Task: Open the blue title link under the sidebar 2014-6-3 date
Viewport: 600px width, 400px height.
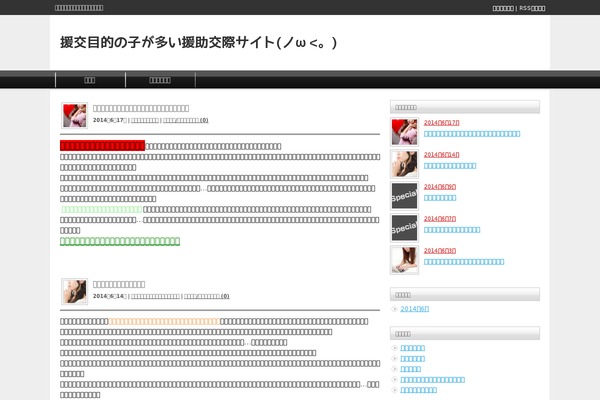Action: (x=464, y=262)
